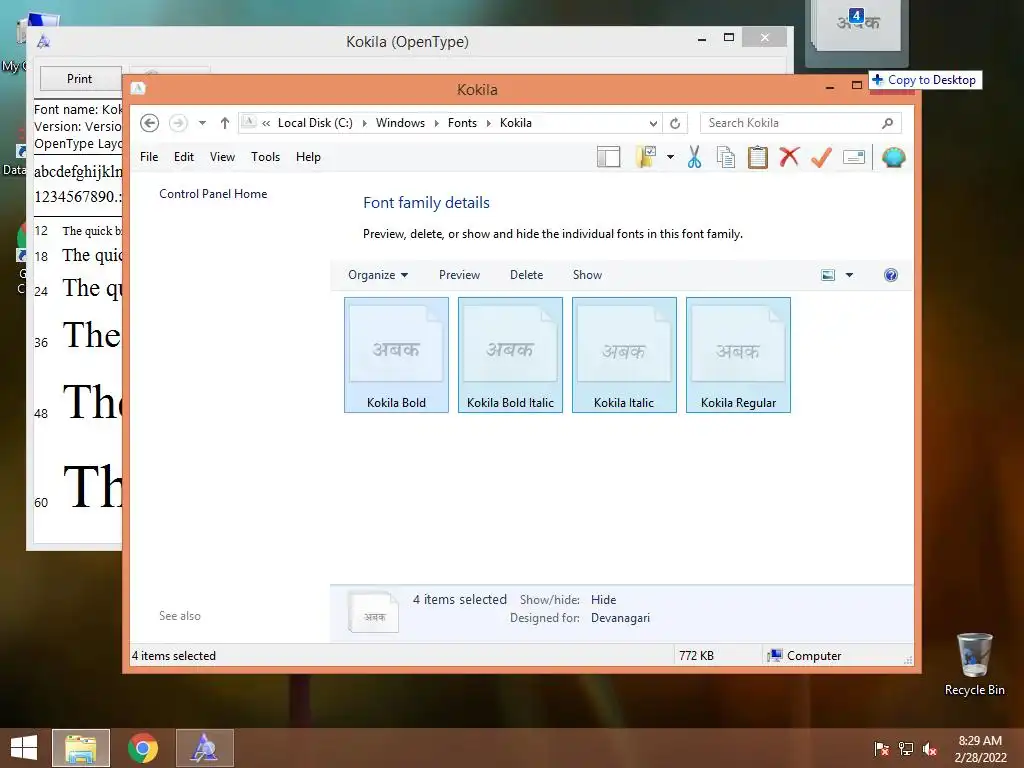Viewport: 1024px width, 768px height.
Task: Click the Kokila window title bar icon
Action: pos(138,89)
